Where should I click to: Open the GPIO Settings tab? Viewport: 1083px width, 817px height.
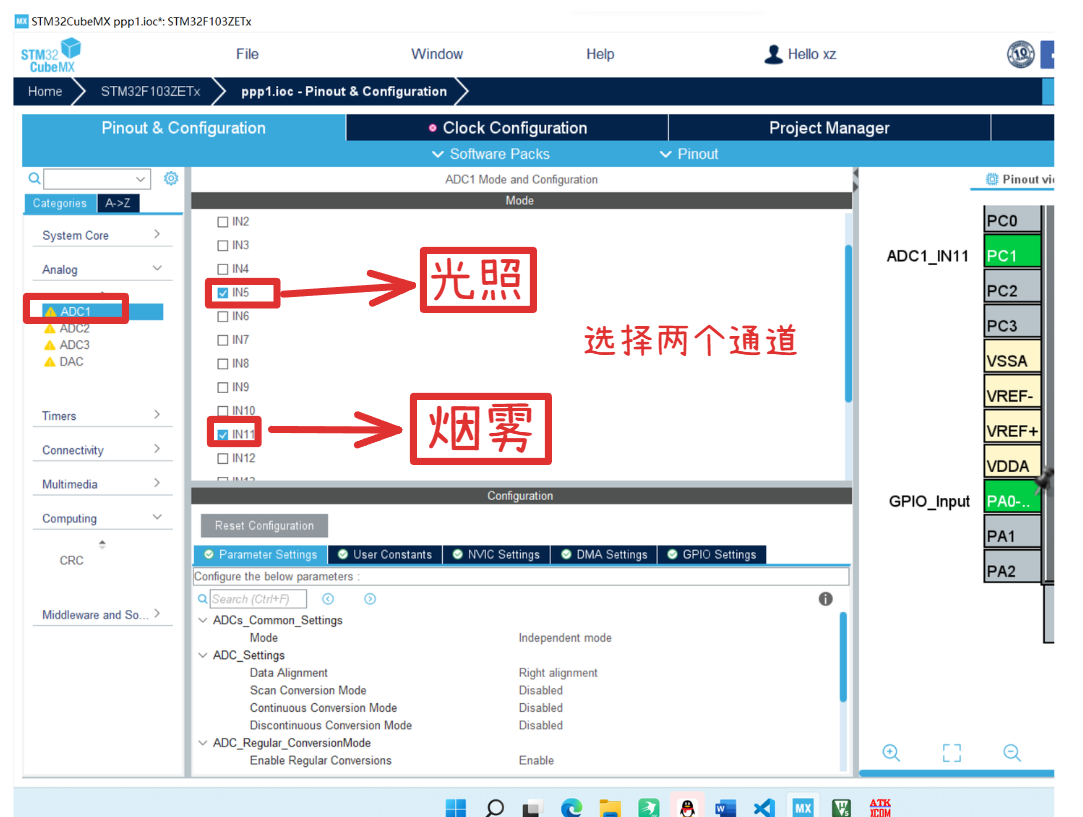pyautogui.click(x=712, y=555)
